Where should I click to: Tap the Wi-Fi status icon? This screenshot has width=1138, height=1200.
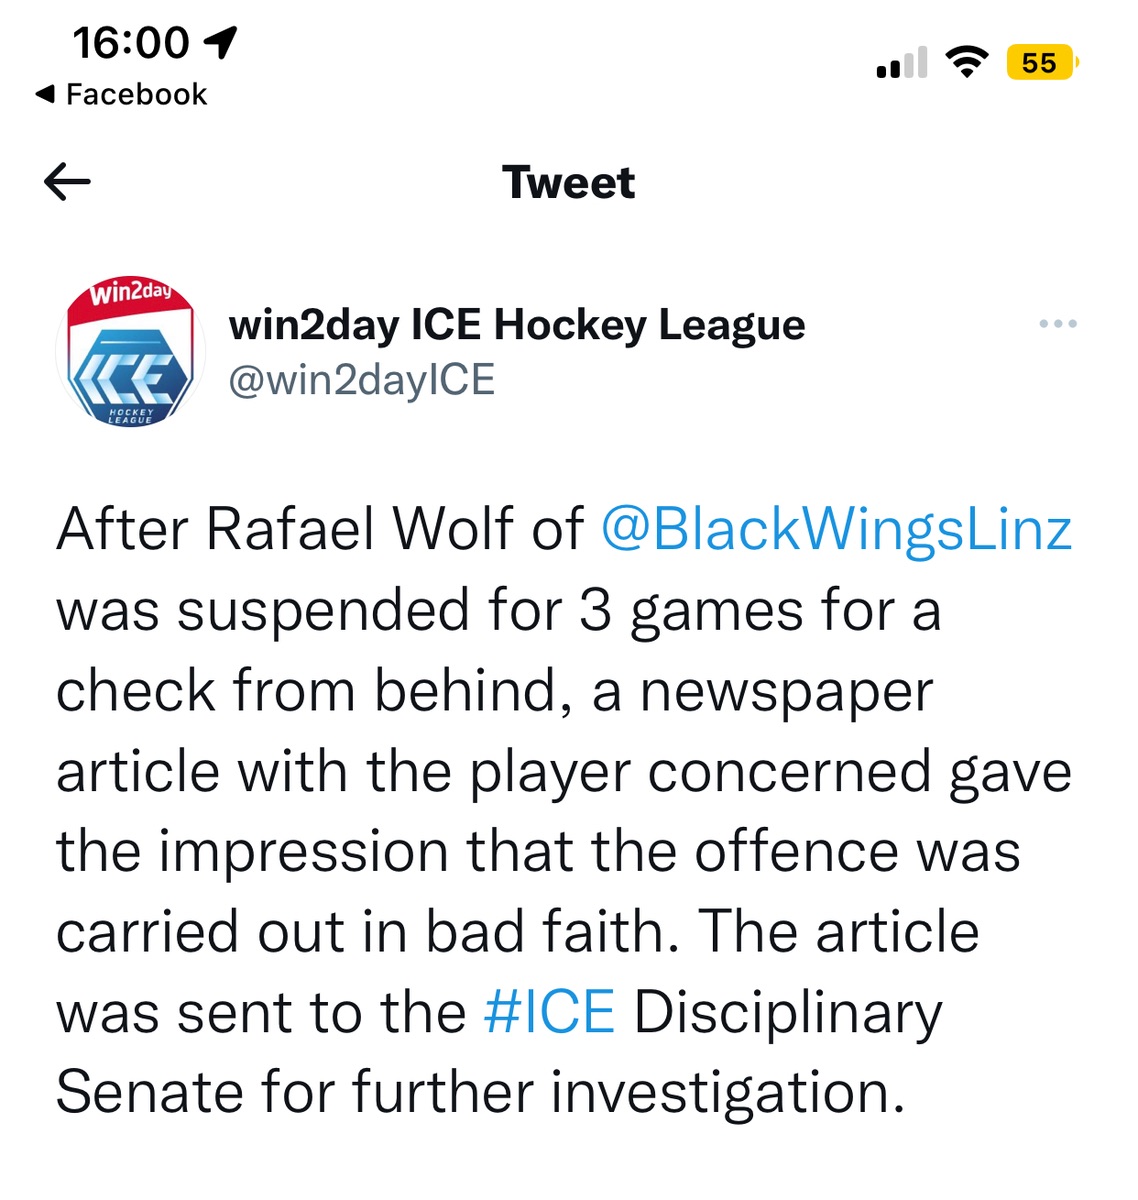pos(966,63)
